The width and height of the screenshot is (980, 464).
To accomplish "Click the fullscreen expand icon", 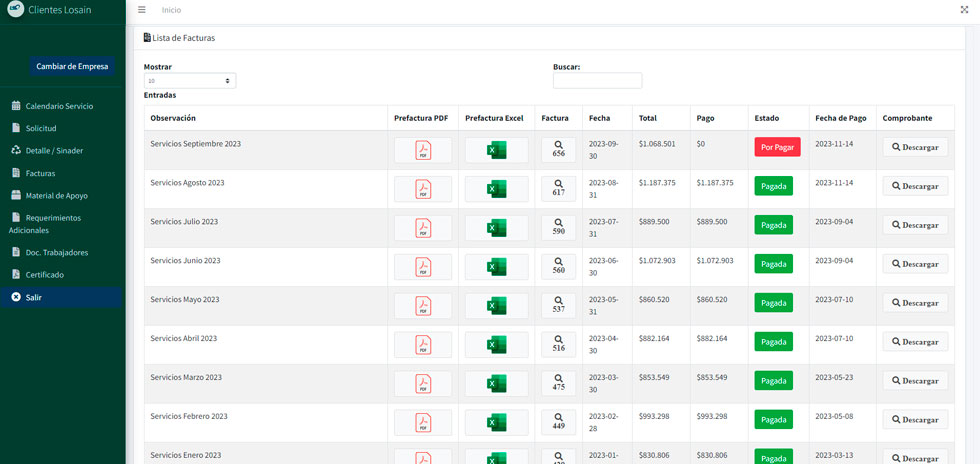I will coord(964,10).
